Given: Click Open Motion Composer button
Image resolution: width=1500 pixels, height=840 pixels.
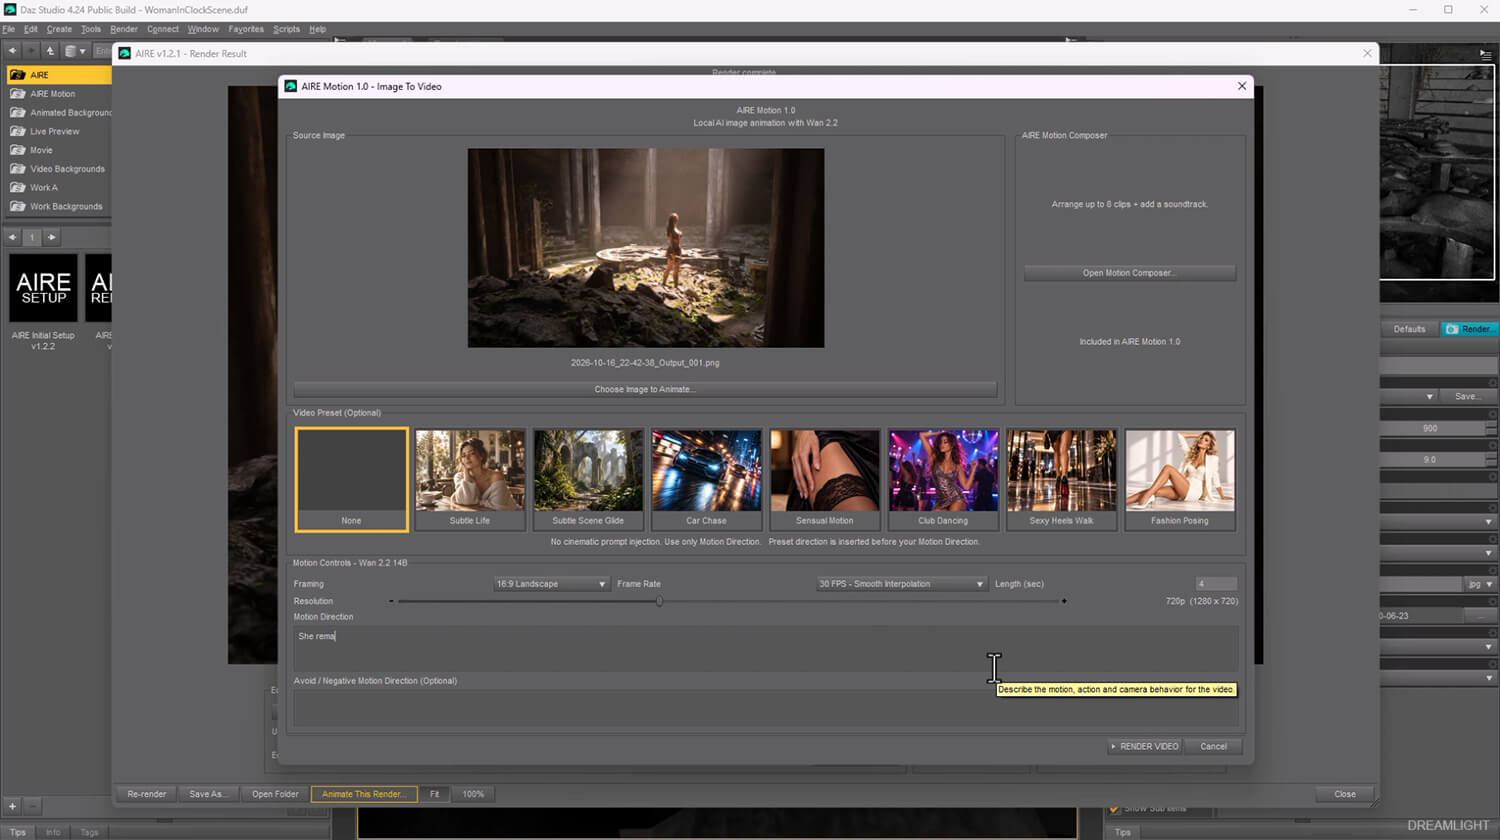Looking at the screenshot, I should click(1129, 273).
